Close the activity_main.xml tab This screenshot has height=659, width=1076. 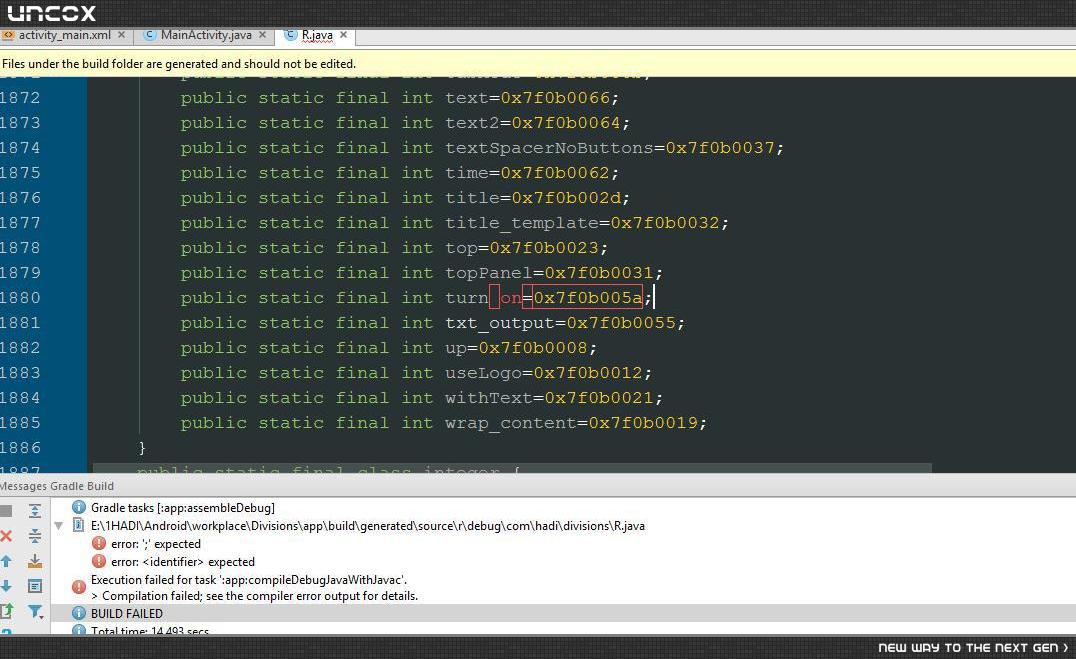[x=121, y=35]
